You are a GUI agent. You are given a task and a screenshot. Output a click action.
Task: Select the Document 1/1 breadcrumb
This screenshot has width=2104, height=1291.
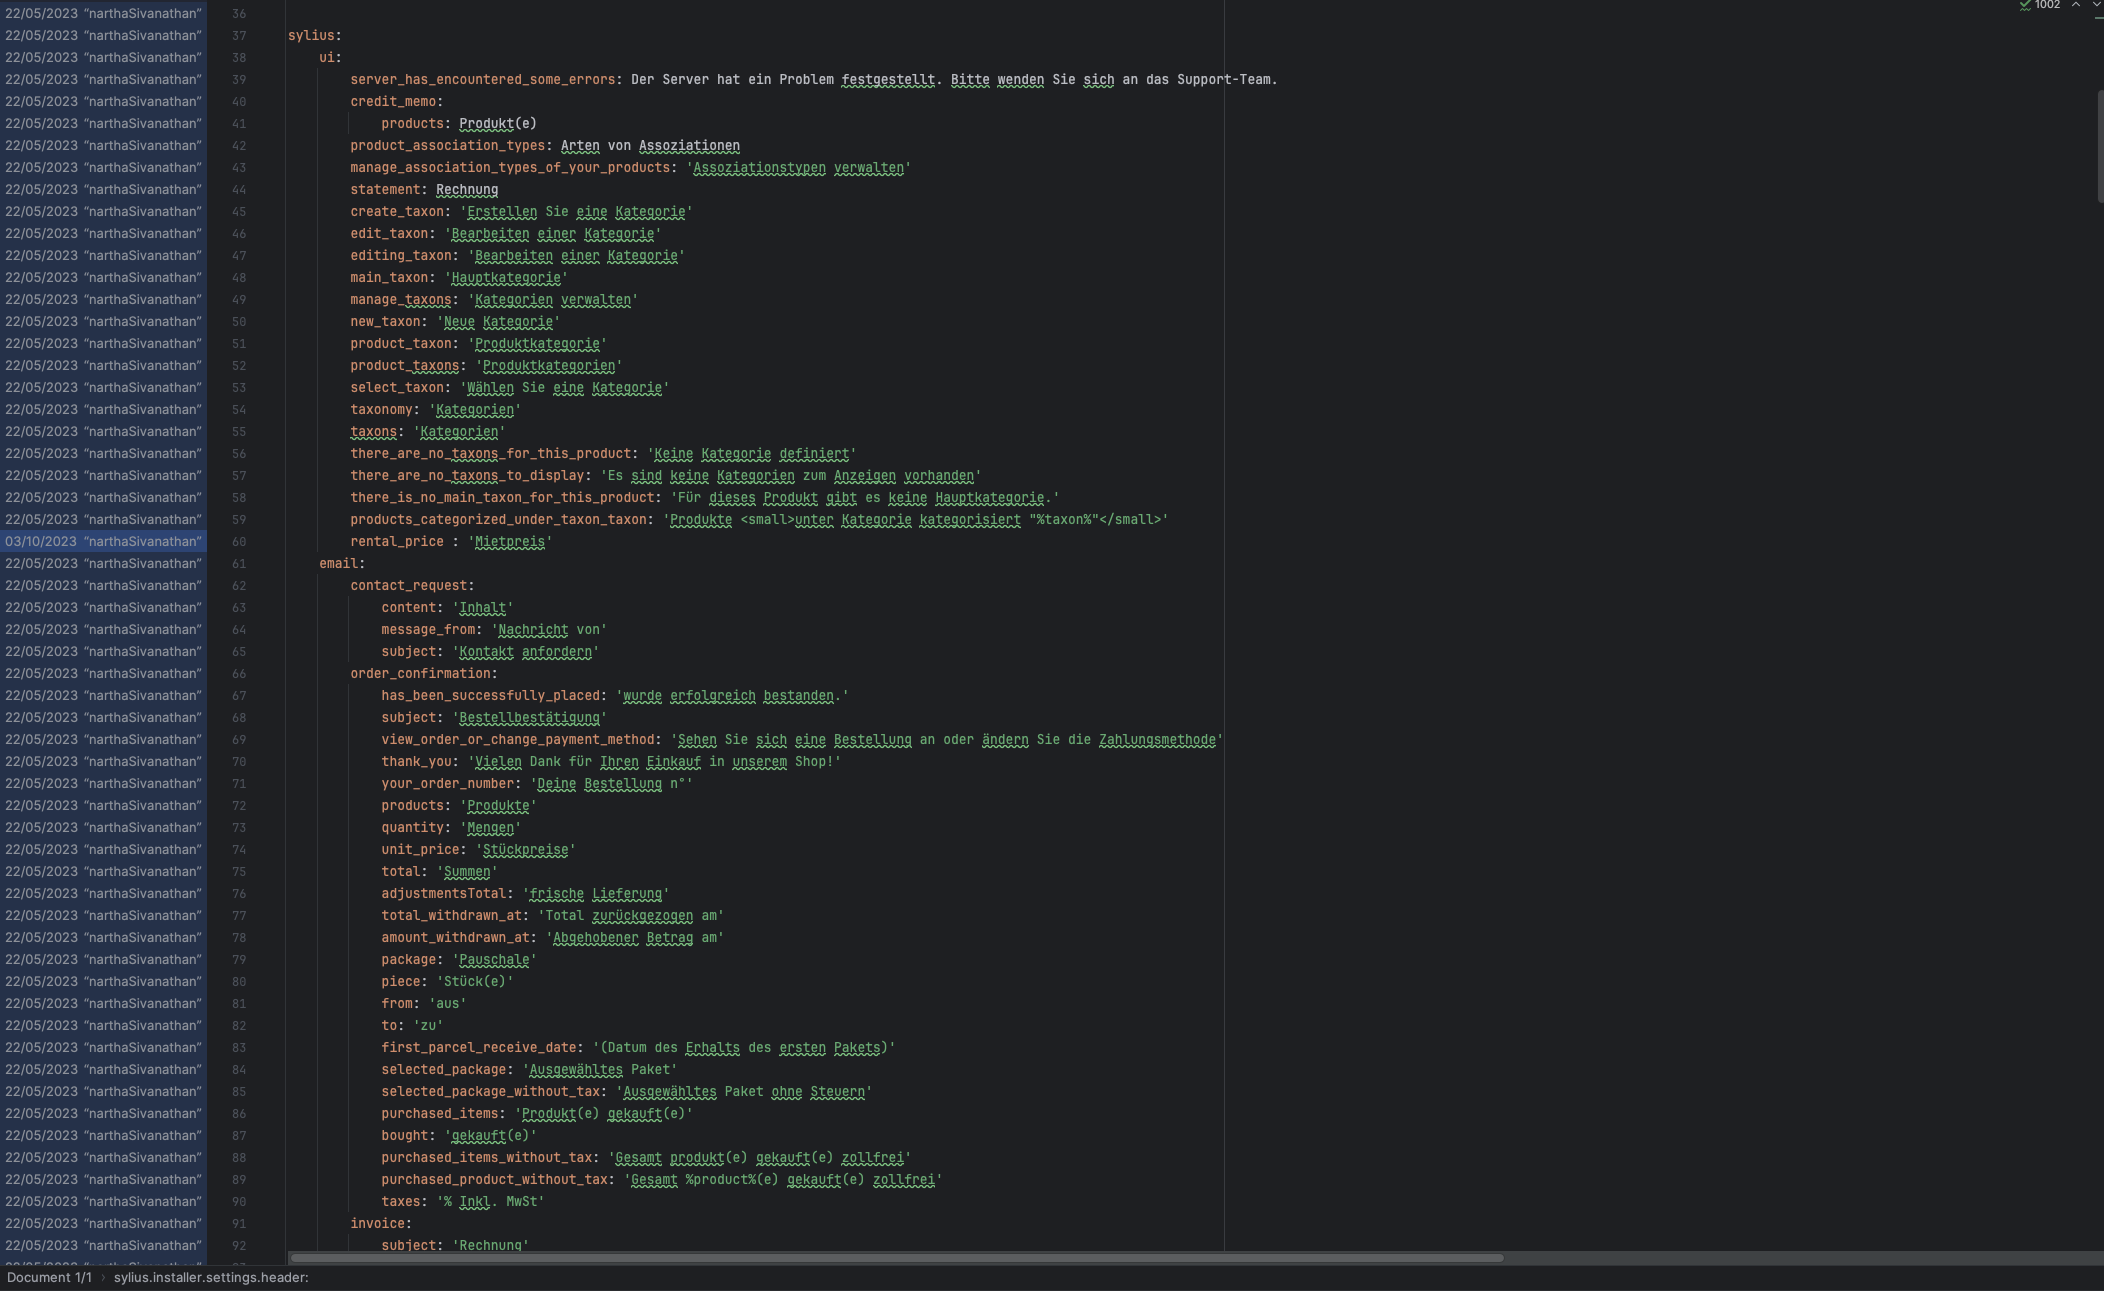pyautogui.click(x=49, y=1277)
